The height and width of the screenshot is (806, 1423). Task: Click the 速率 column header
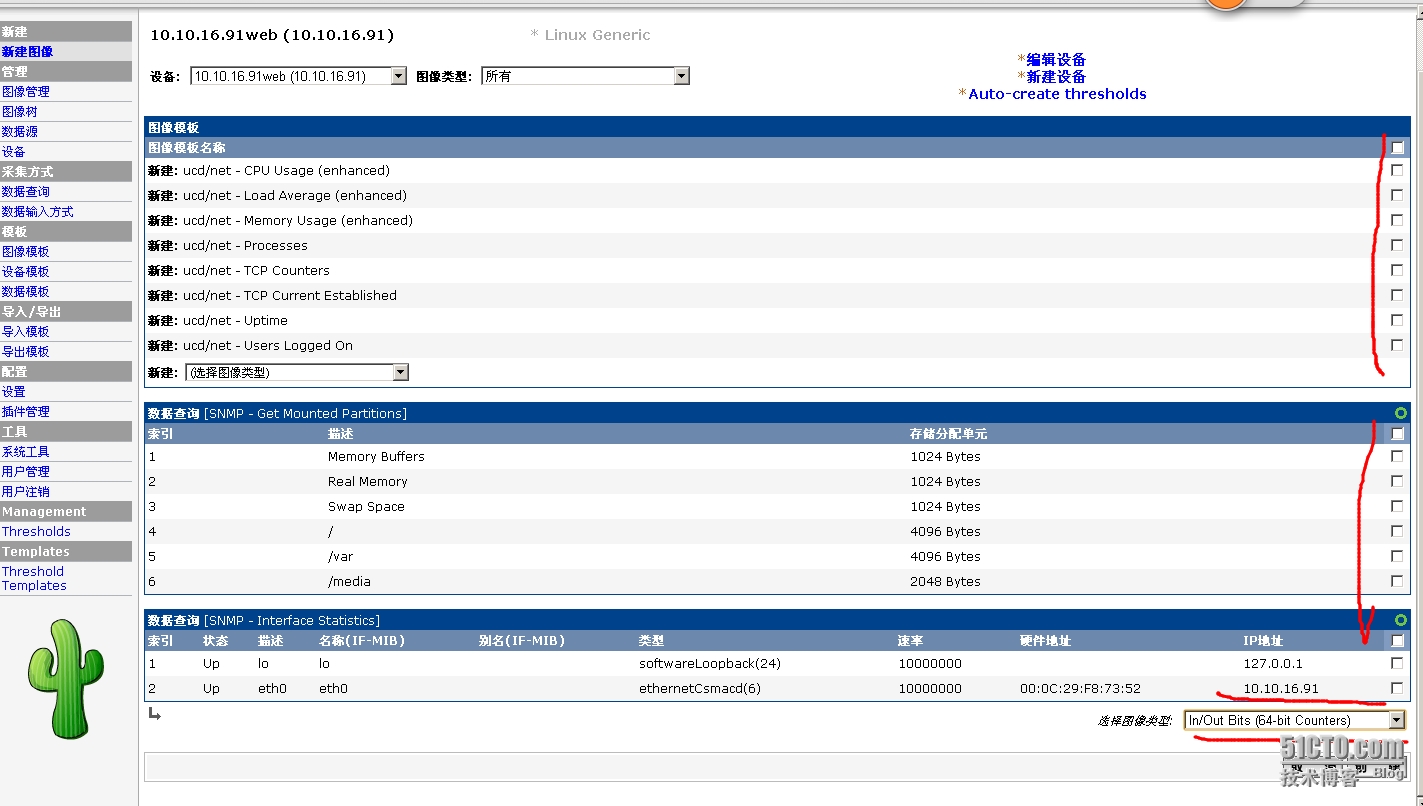[910, 641]
